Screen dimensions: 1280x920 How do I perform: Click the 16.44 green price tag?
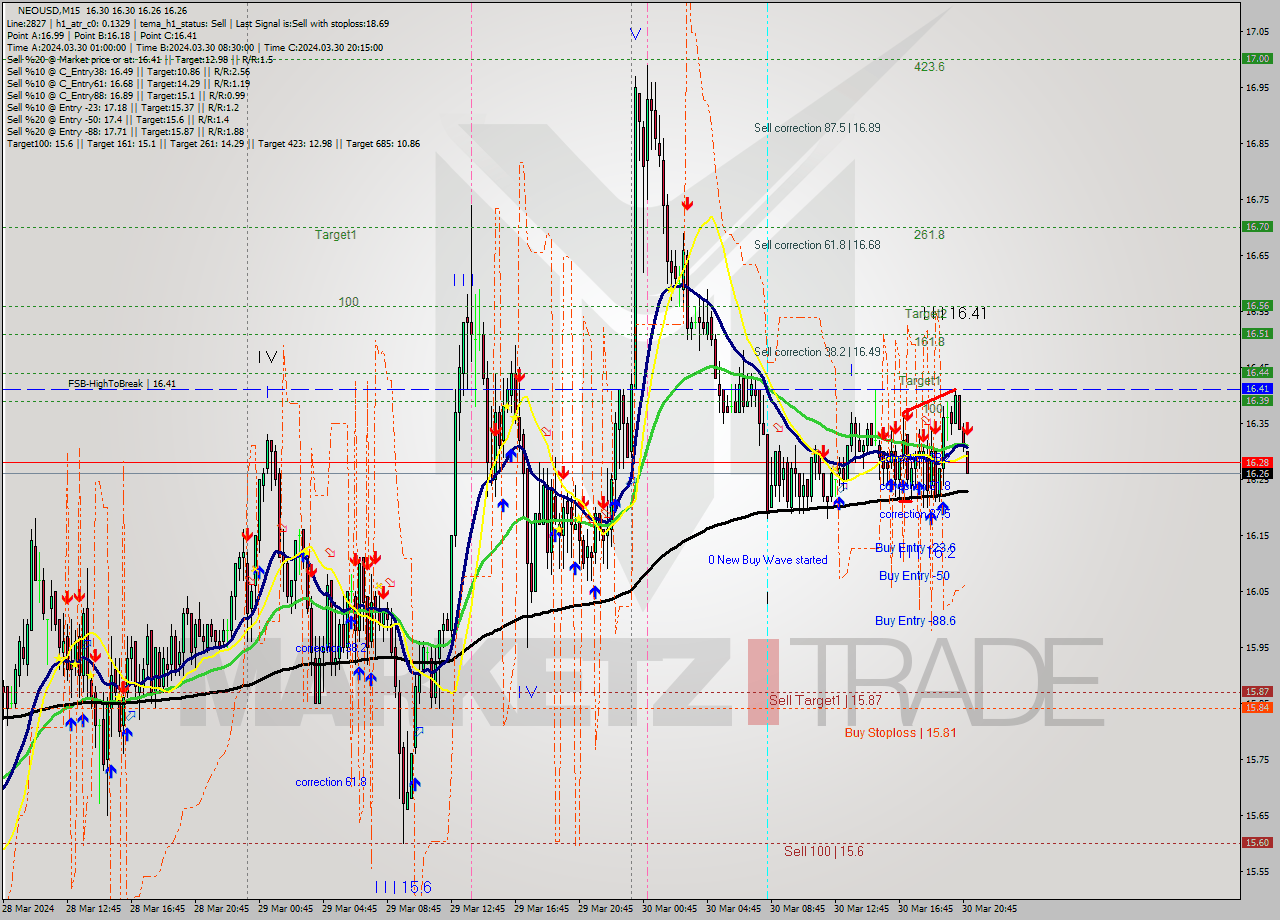[x=1256, y=373]
